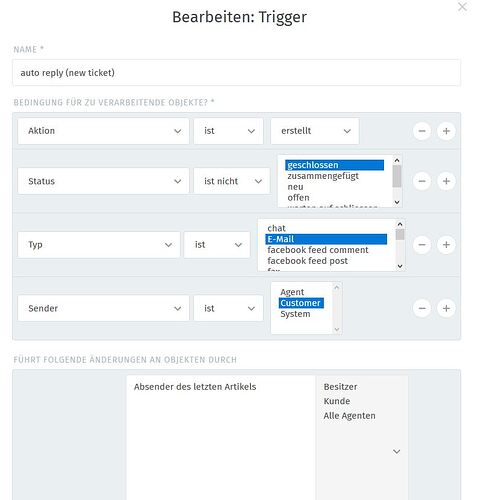
Task: Add a condition after the Sender row
Action: (446, 308)
